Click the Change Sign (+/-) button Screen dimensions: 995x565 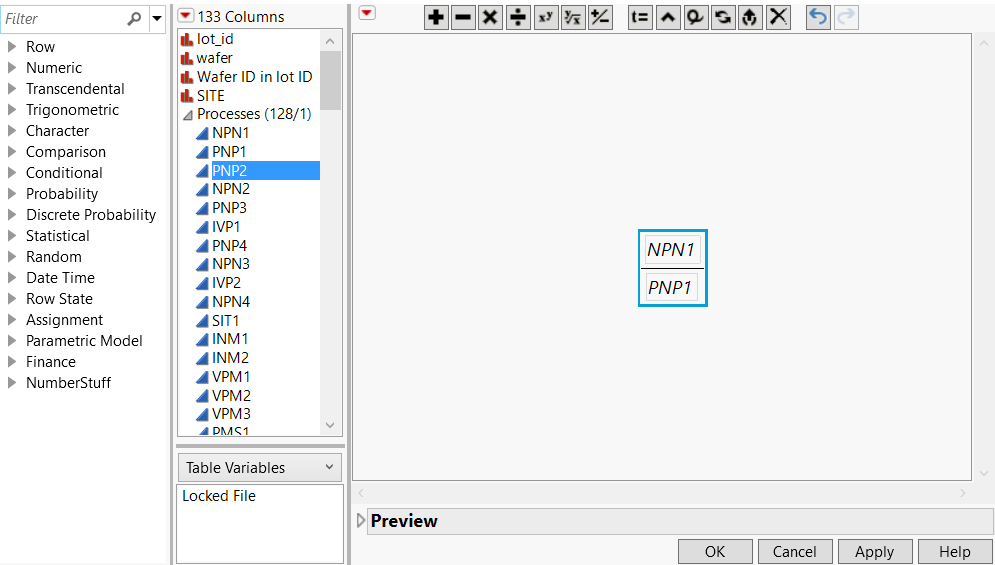[x=600, y=17]
